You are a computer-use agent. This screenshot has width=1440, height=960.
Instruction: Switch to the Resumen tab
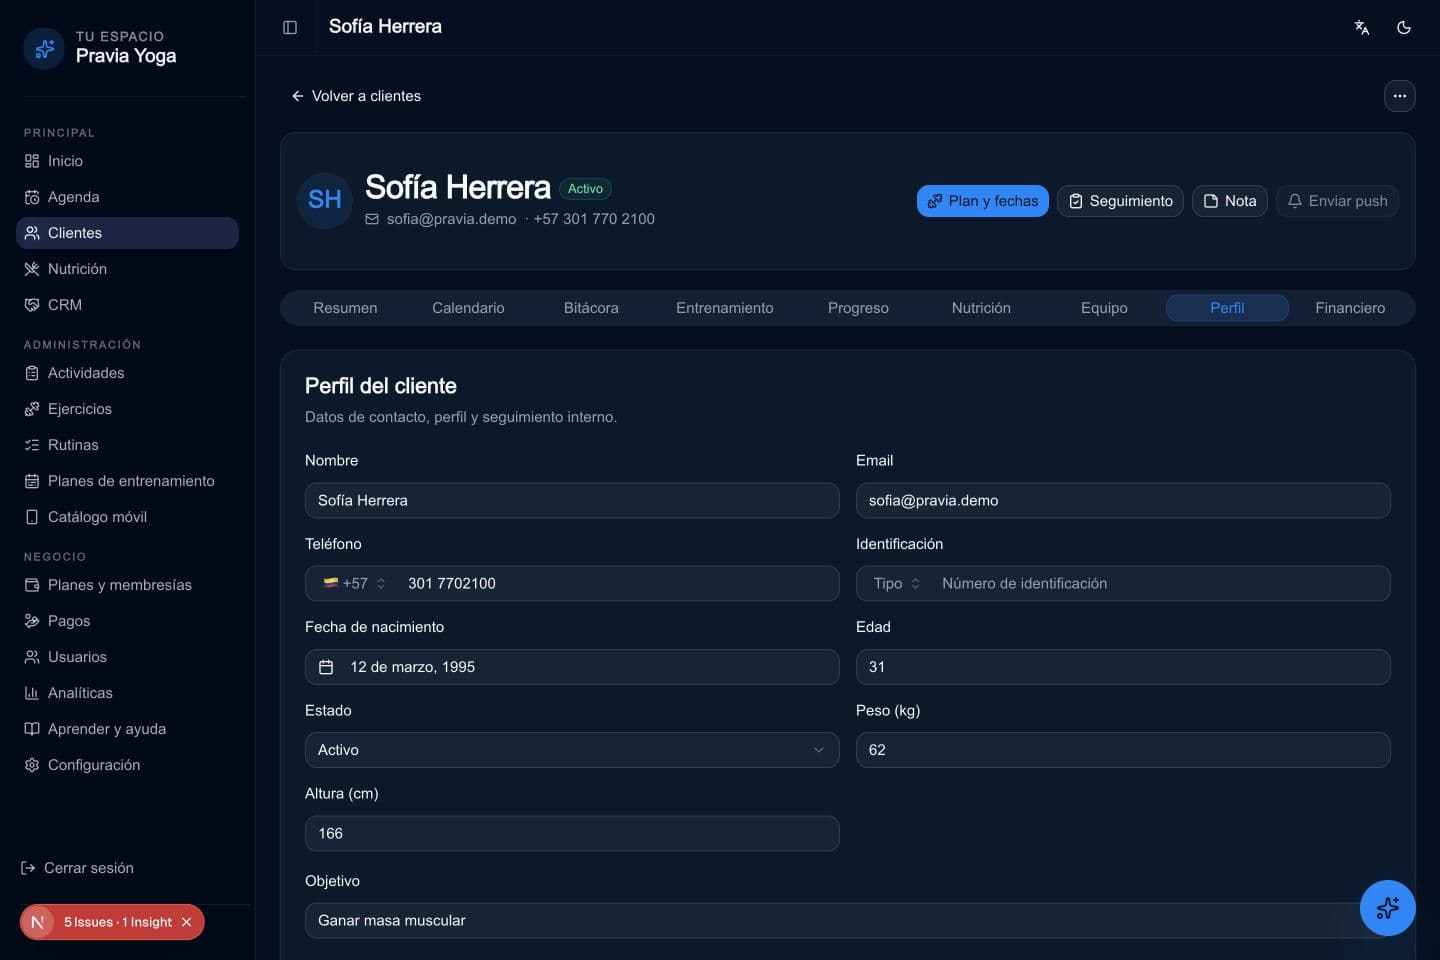point(345,308)
